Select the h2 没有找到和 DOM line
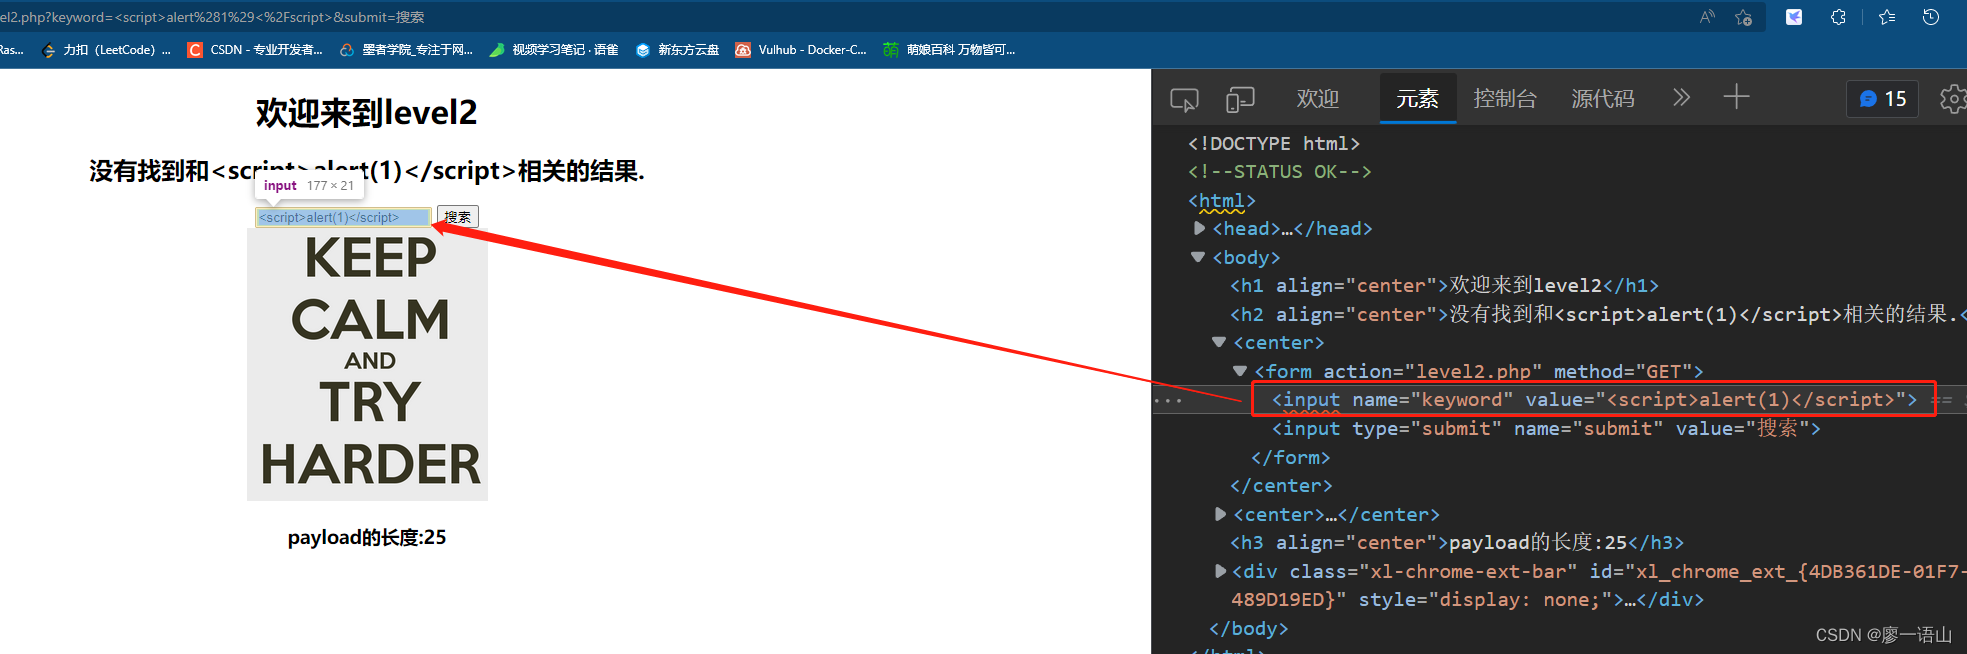This screenshot has width=1967, height=654. pyautogui.click(x=1598, y=314)
